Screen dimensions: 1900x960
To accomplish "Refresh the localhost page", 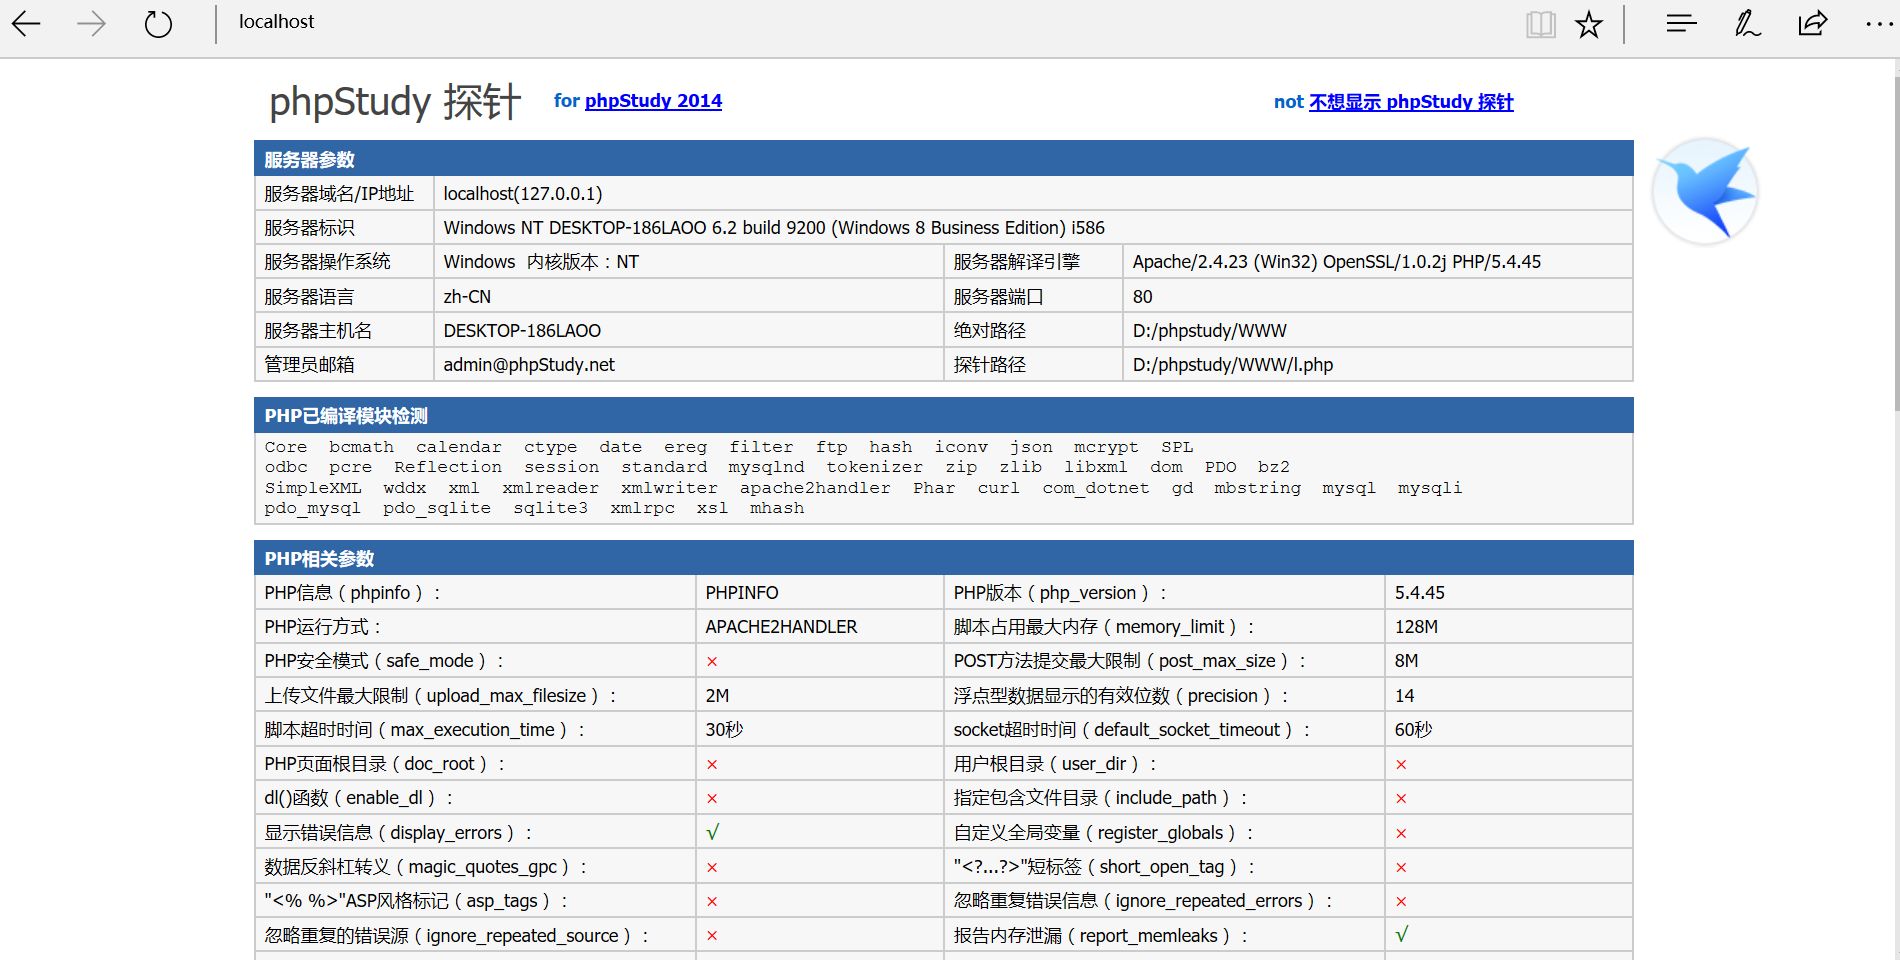I will click(158, 23).
